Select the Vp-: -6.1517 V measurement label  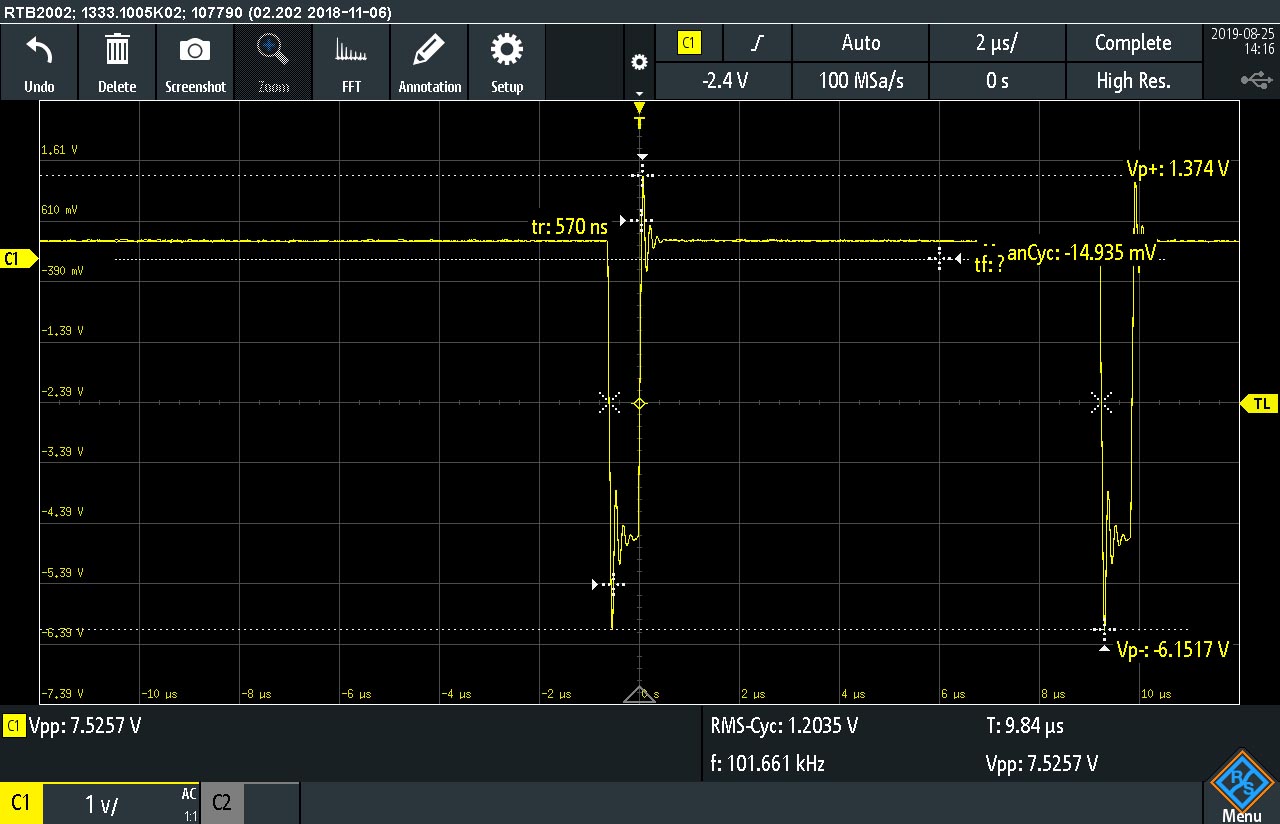[x=1172, y=650]
